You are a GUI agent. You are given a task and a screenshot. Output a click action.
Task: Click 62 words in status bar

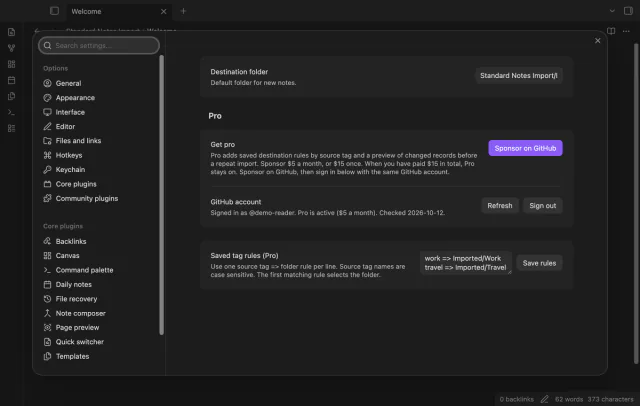pos(569,399)
